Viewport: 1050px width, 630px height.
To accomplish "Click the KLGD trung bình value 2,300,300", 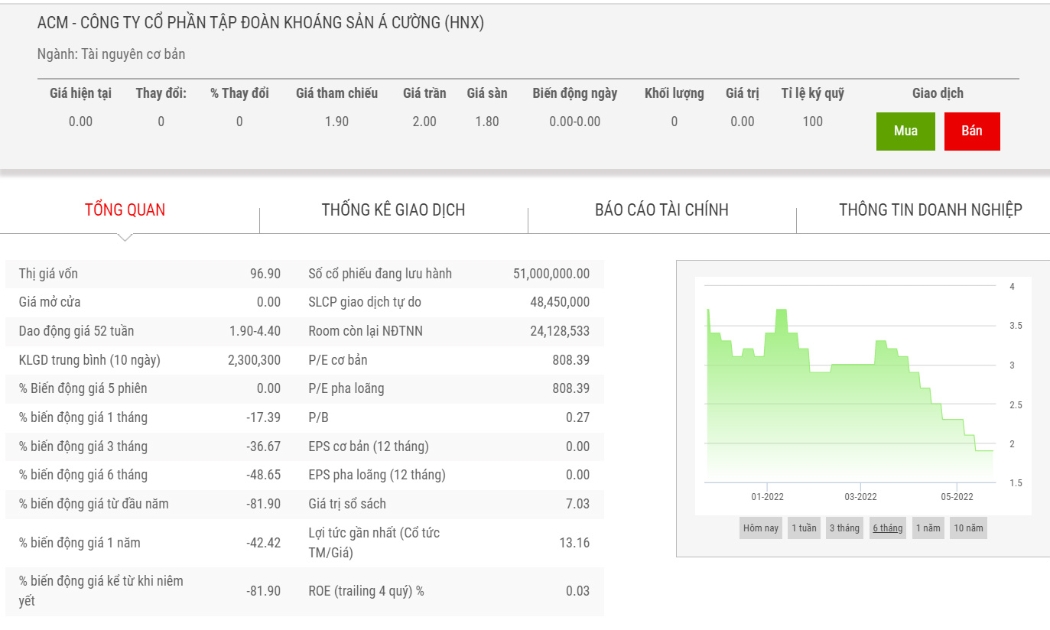I will (x=254, y=360).
